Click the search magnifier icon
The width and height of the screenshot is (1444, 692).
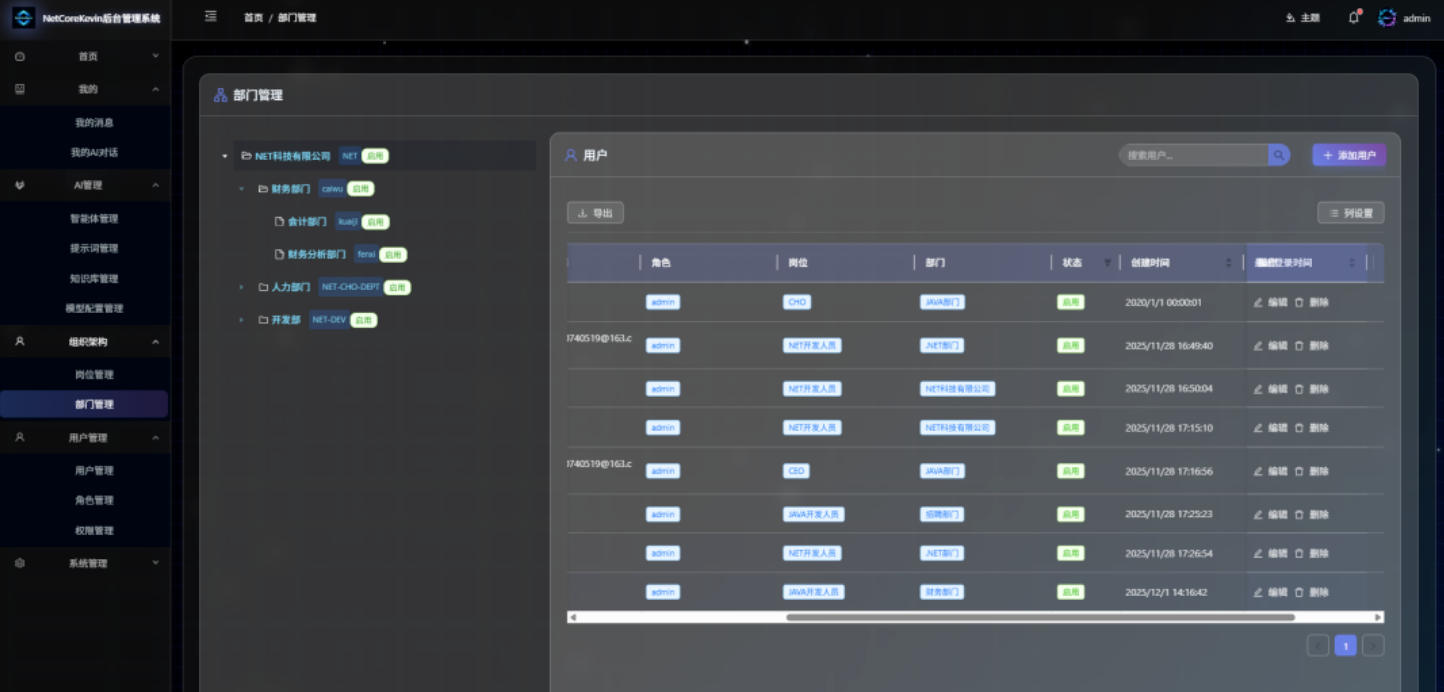[1278, 155]
